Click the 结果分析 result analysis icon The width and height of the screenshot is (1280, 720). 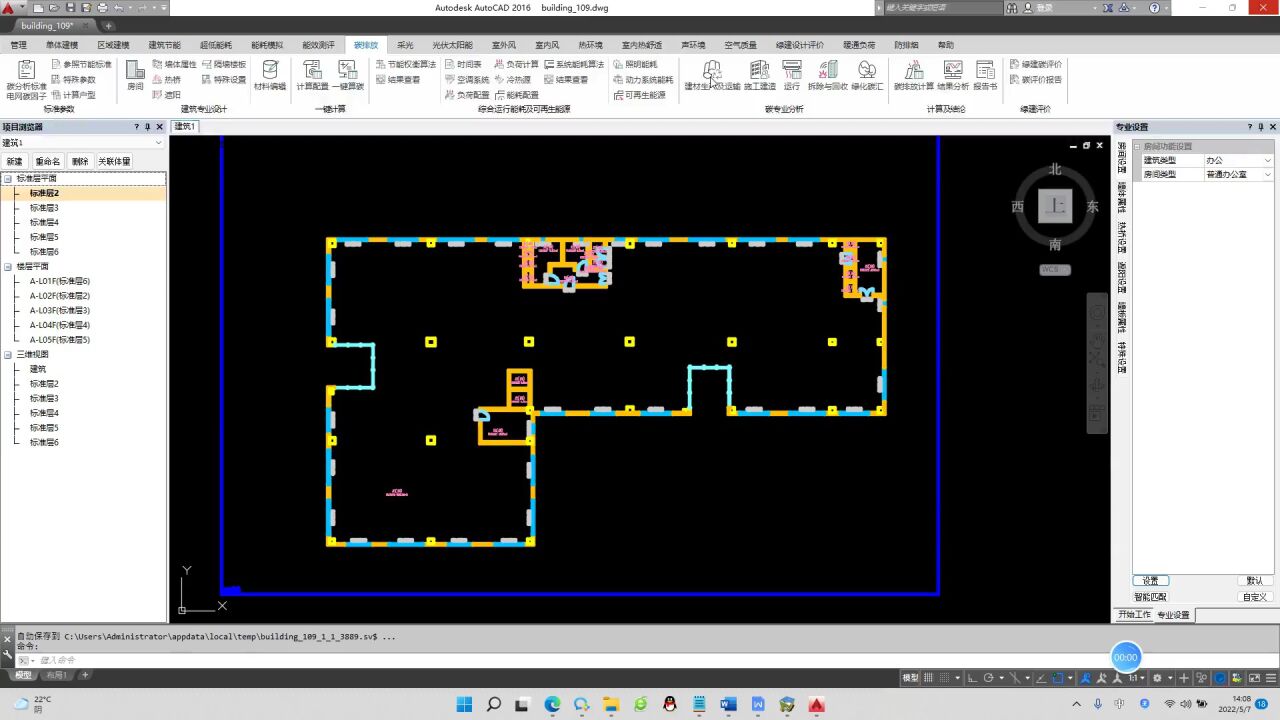952,75
